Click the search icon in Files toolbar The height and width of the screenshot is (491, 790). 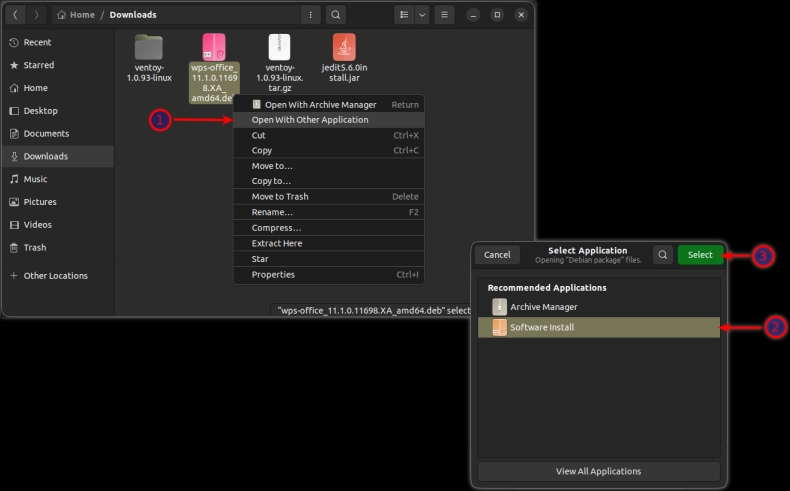pos(336,15)
